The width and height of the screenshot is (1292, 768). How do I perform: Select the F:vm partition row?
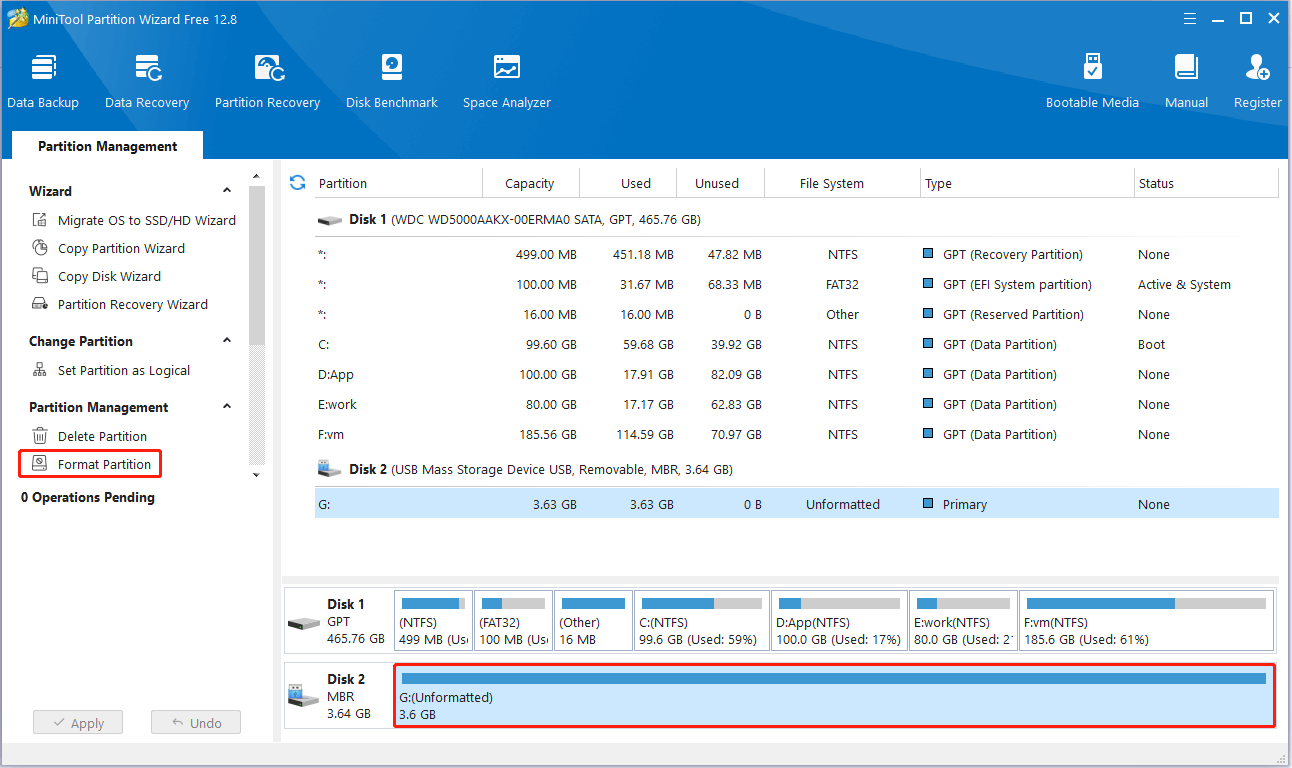(x=796, y=434)
